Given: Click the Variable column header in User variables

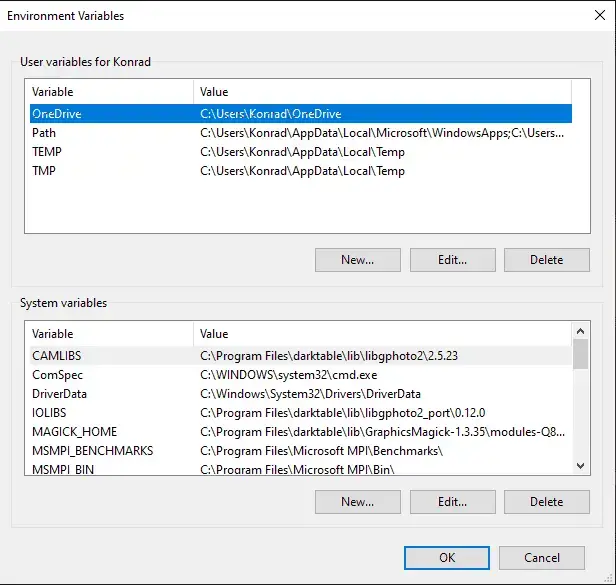Looking at the screenshot, I should tap(112, 92).
